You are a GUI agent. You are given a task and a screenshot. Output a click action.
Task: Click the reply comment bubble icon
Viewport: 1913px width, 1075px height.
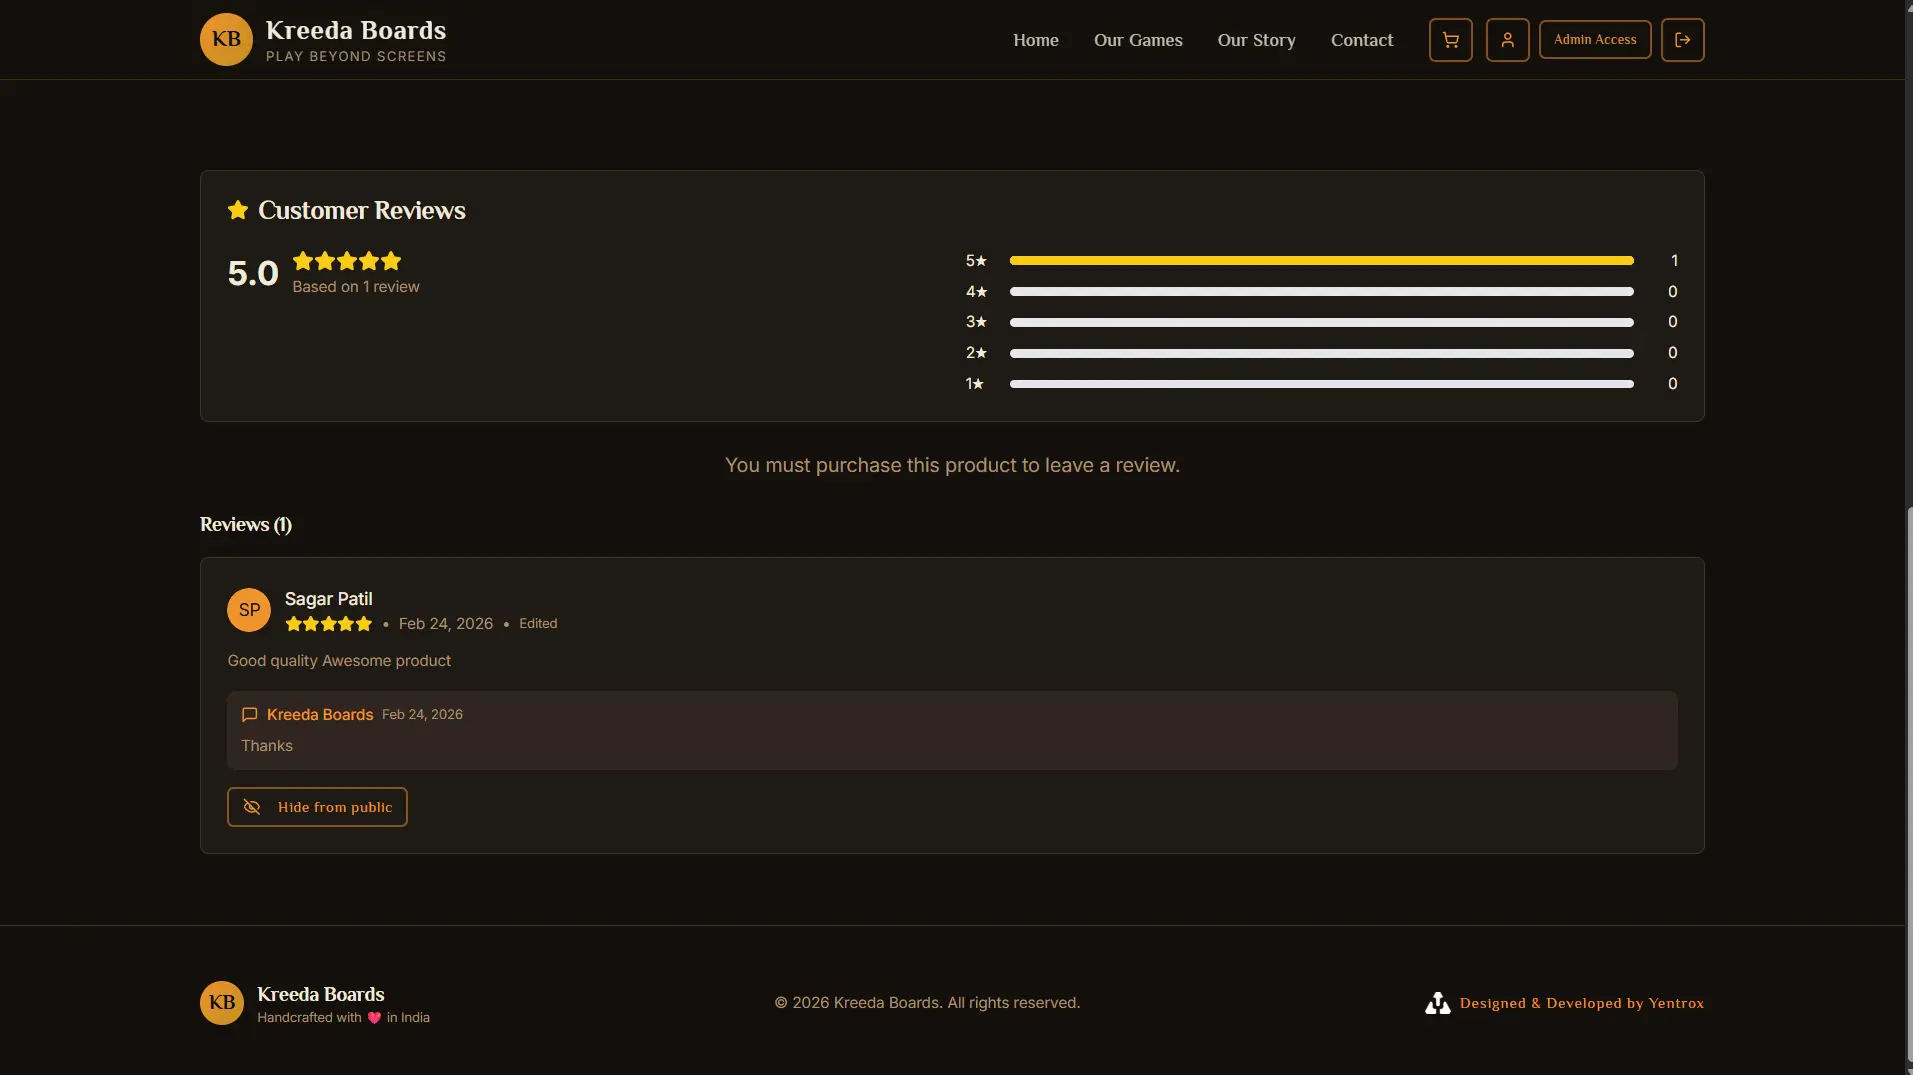tap(250, 715)
